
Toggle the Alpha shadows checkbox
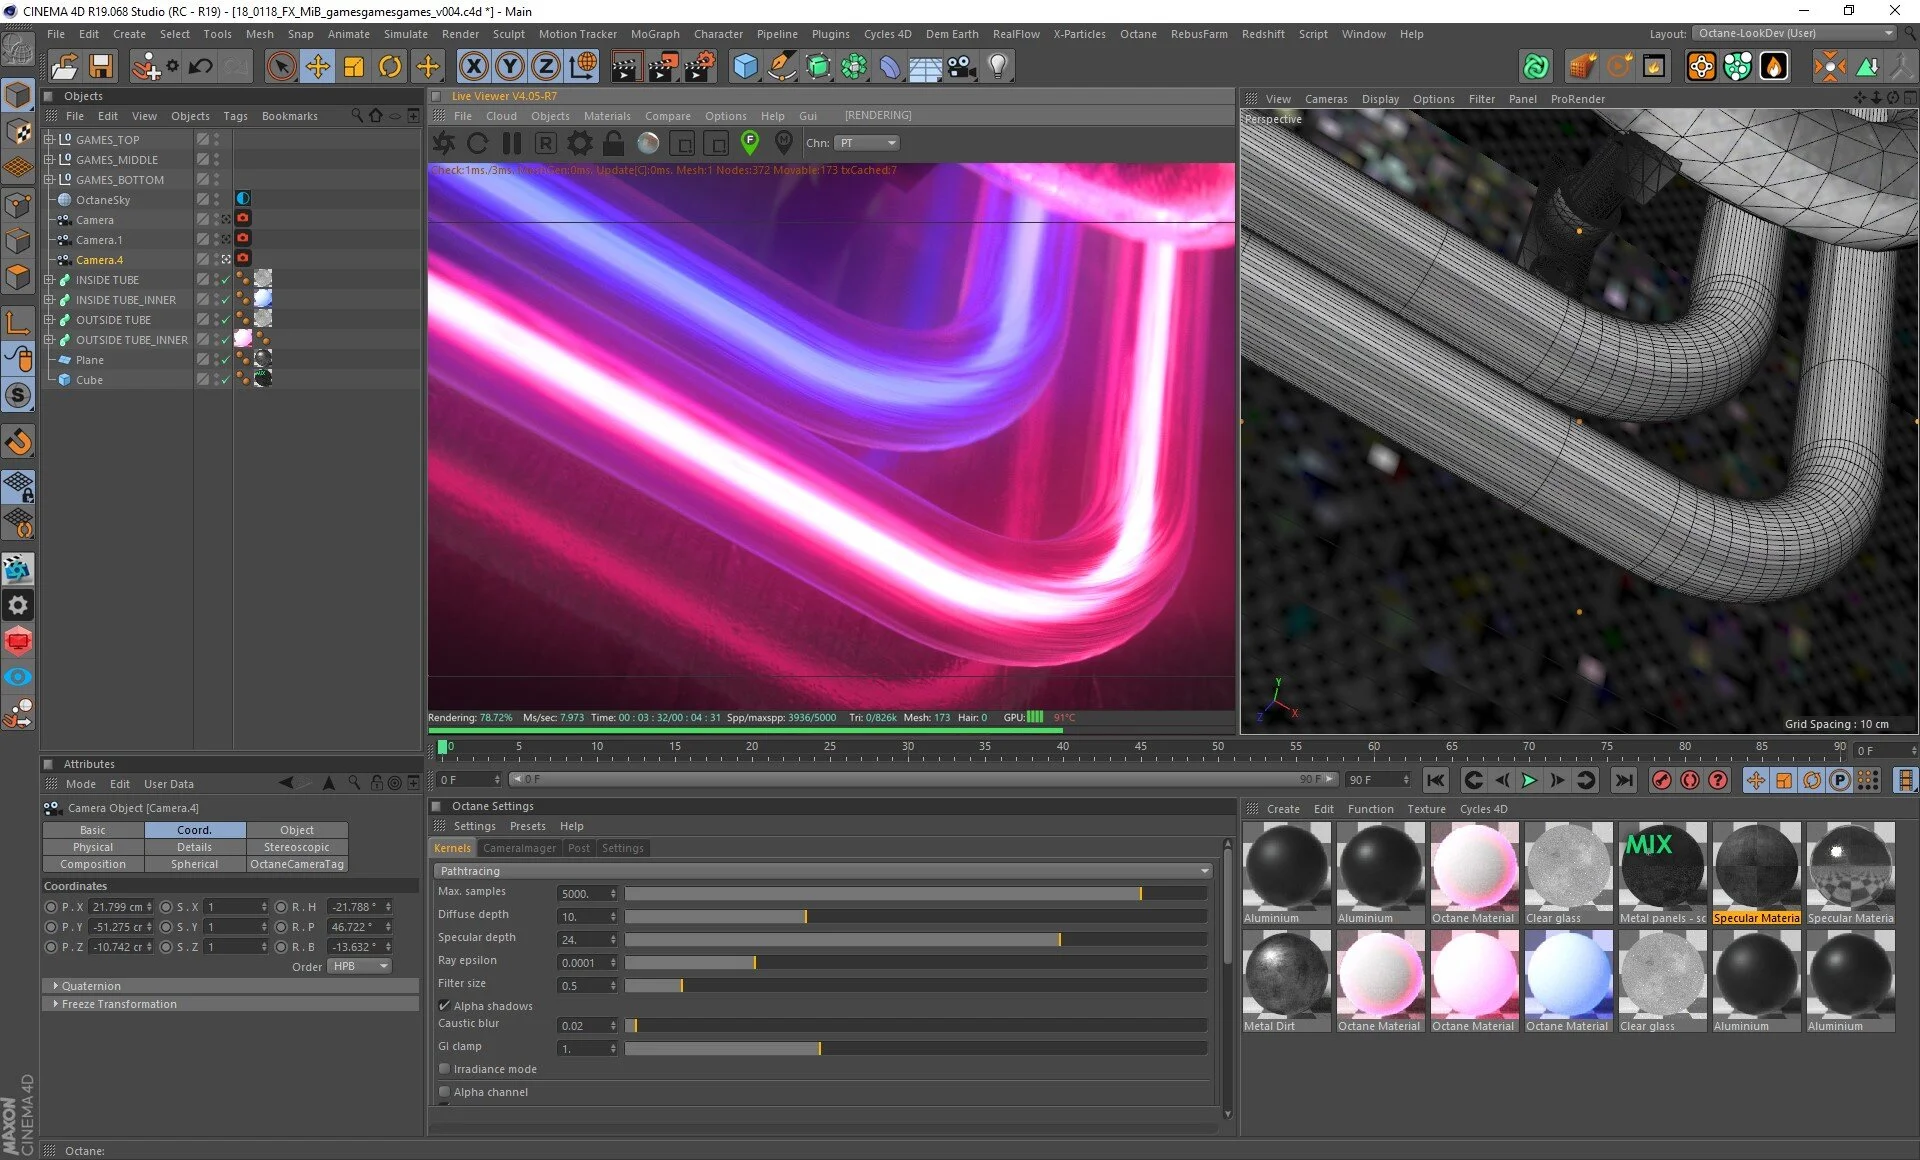pos(444,1006)
